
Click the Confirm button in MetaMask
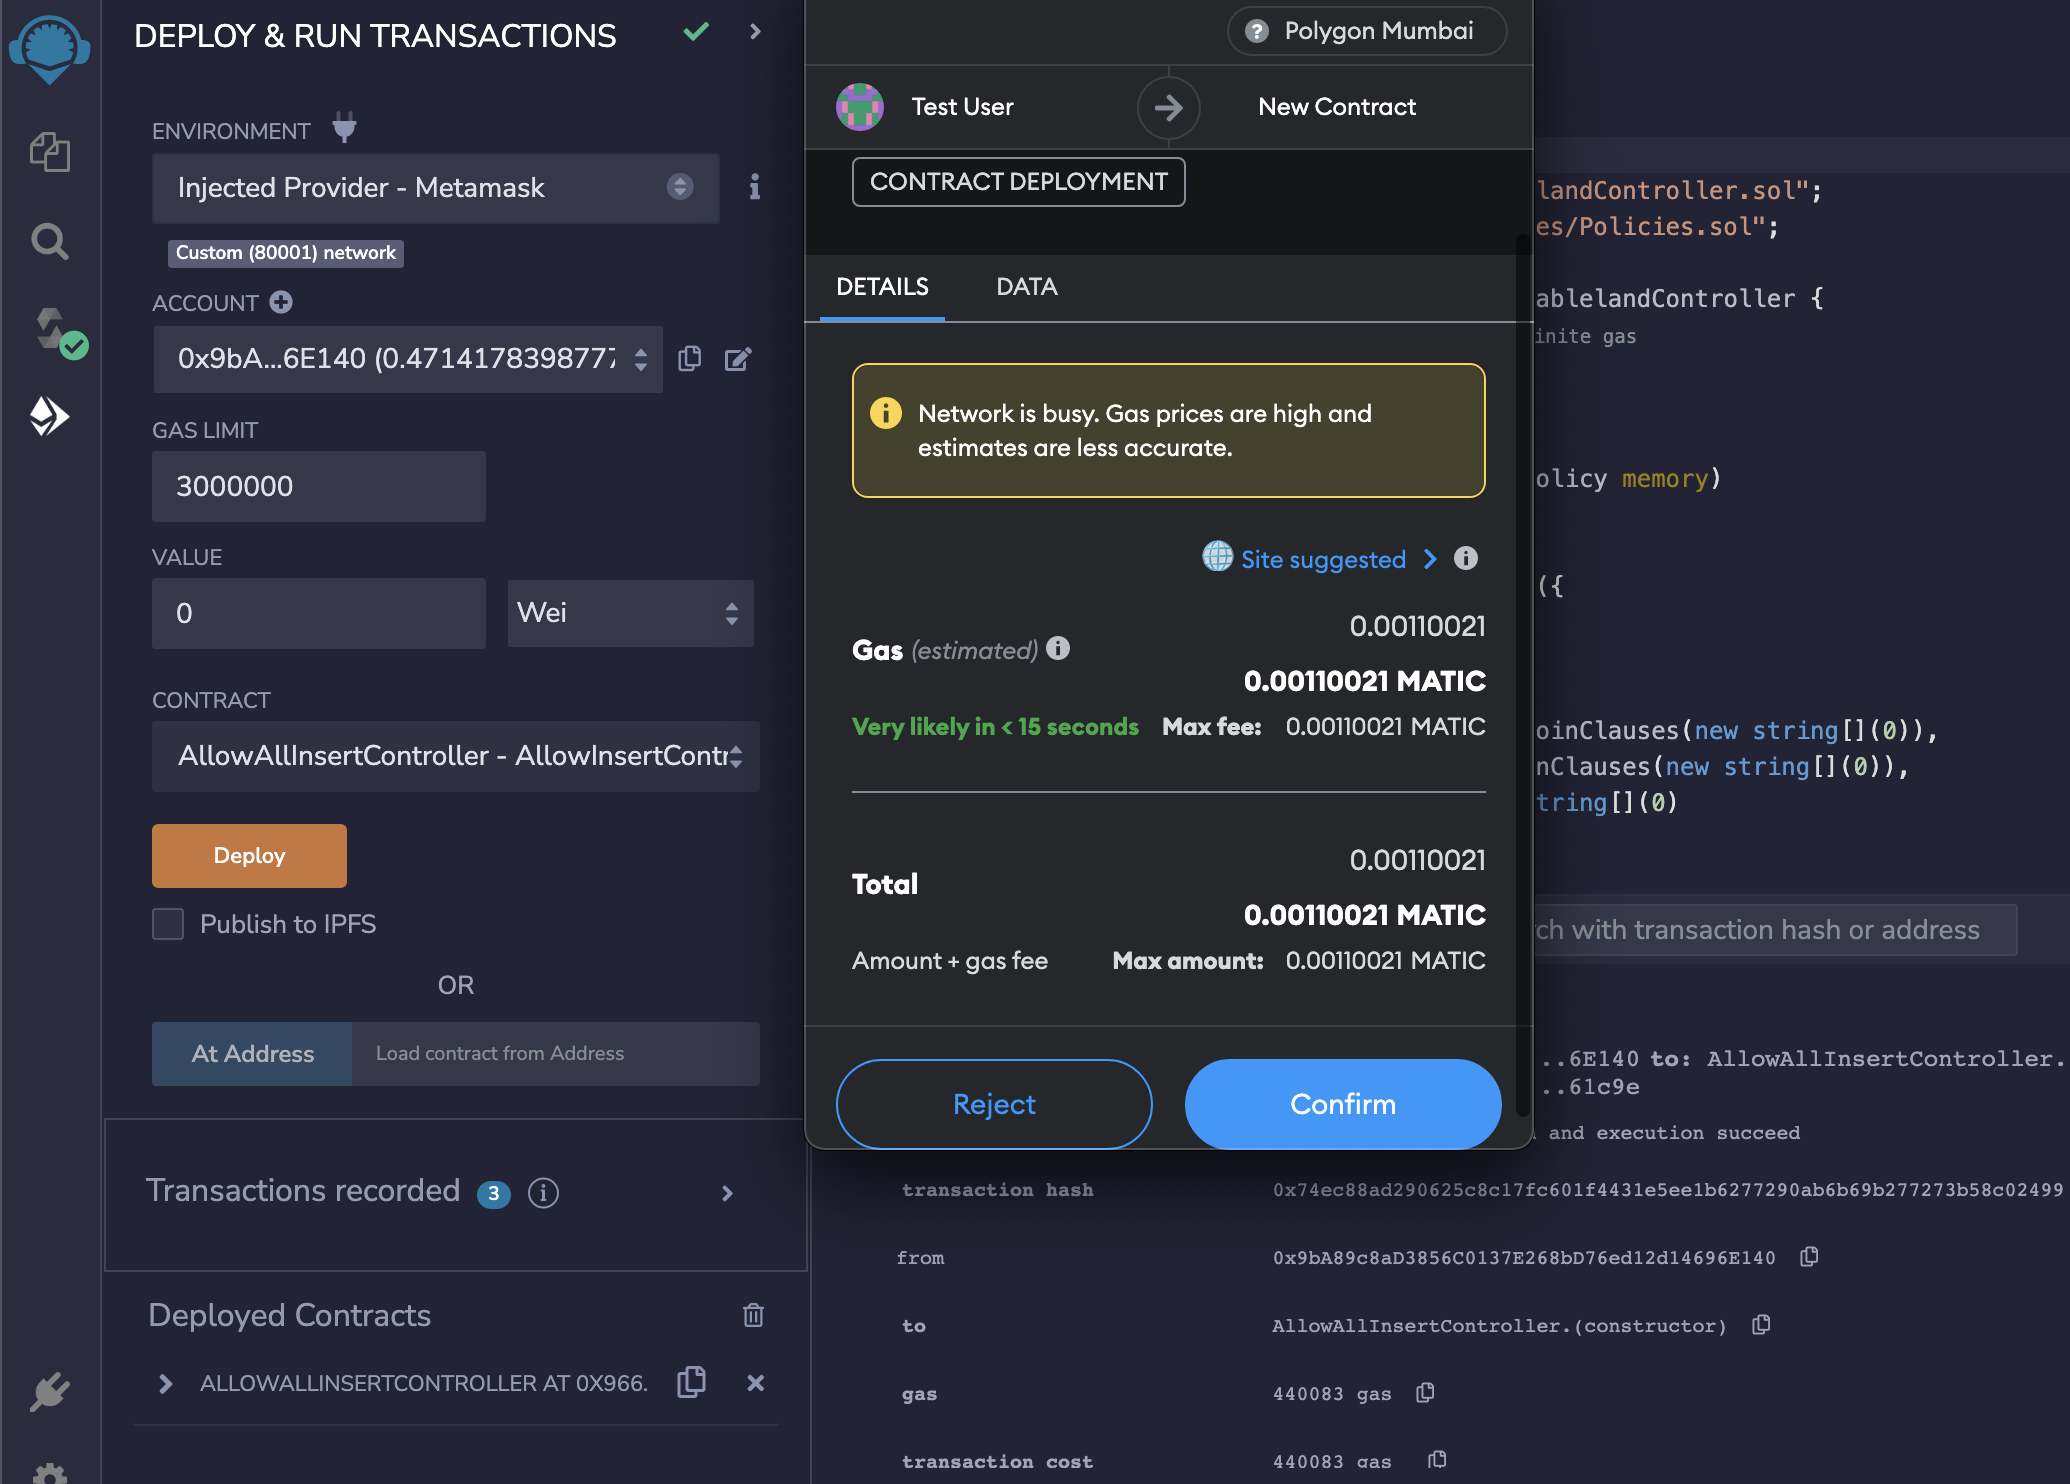pos(1341,1105)
